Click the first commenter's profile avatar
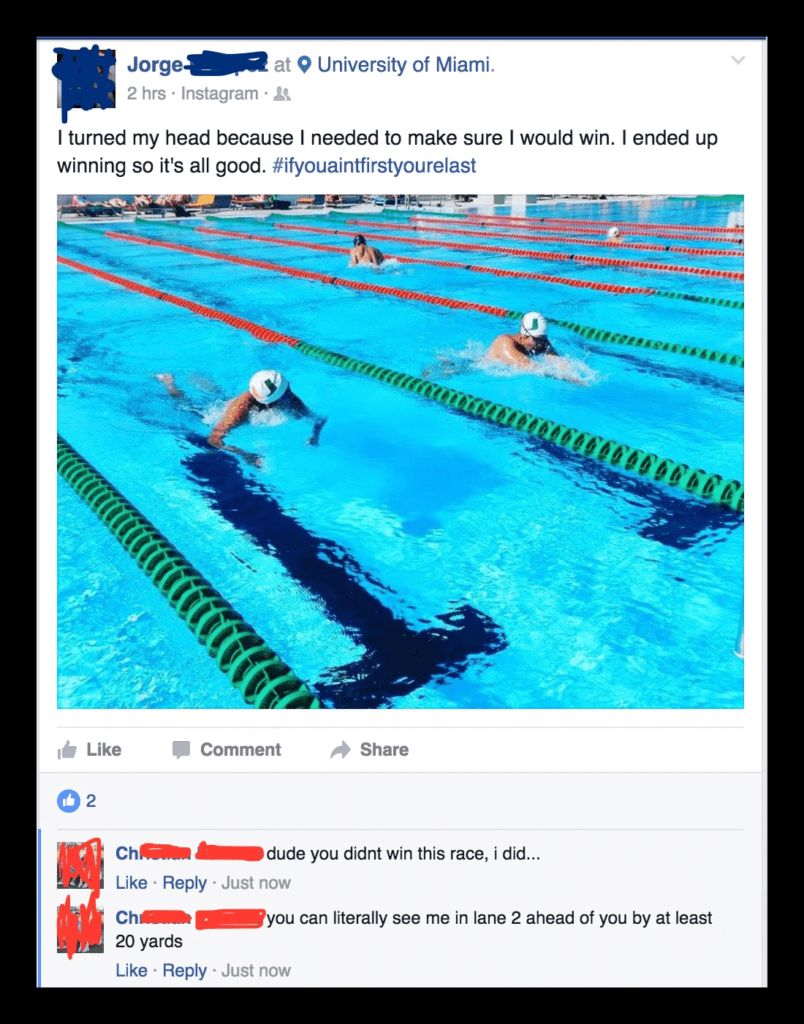Image resolution: width=804 pixels, height=1024 pixels. 80,865
